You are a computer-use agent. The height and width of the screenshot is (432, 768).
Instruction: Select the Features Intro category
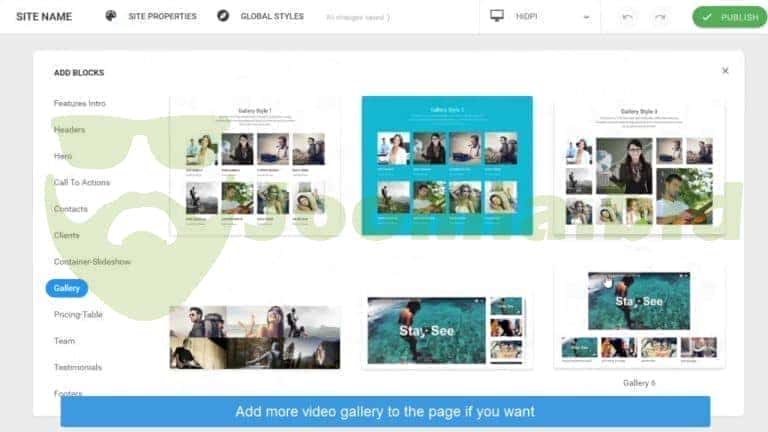click(x=79, y=103)
